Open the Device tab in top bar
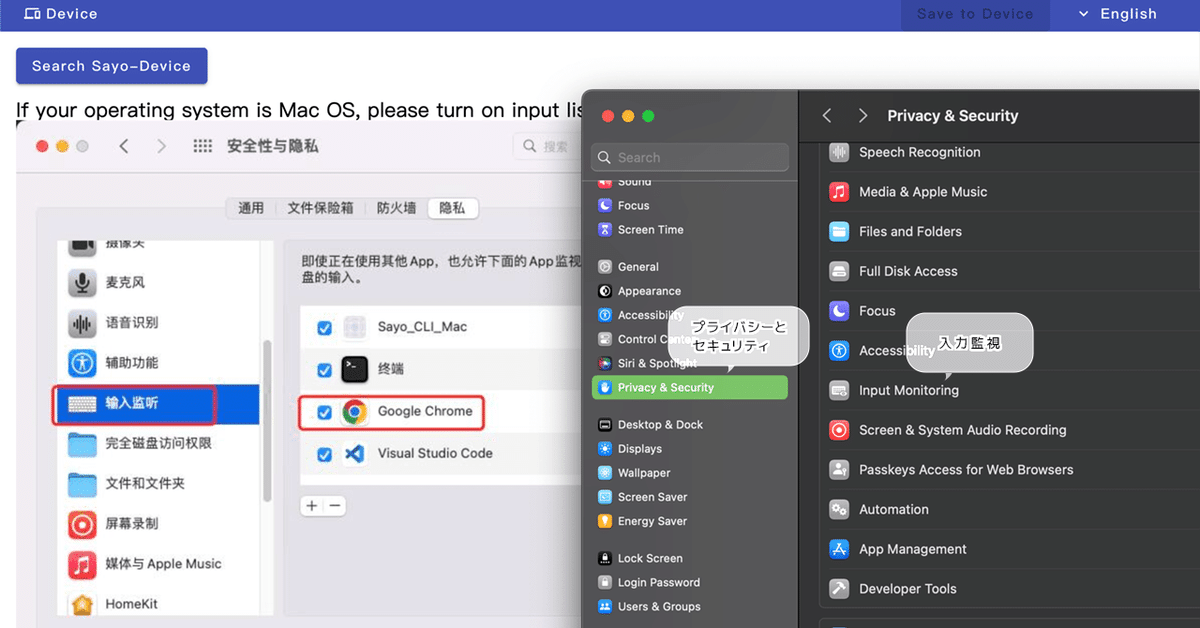1200x628 pixels. (x=60, y=14)
